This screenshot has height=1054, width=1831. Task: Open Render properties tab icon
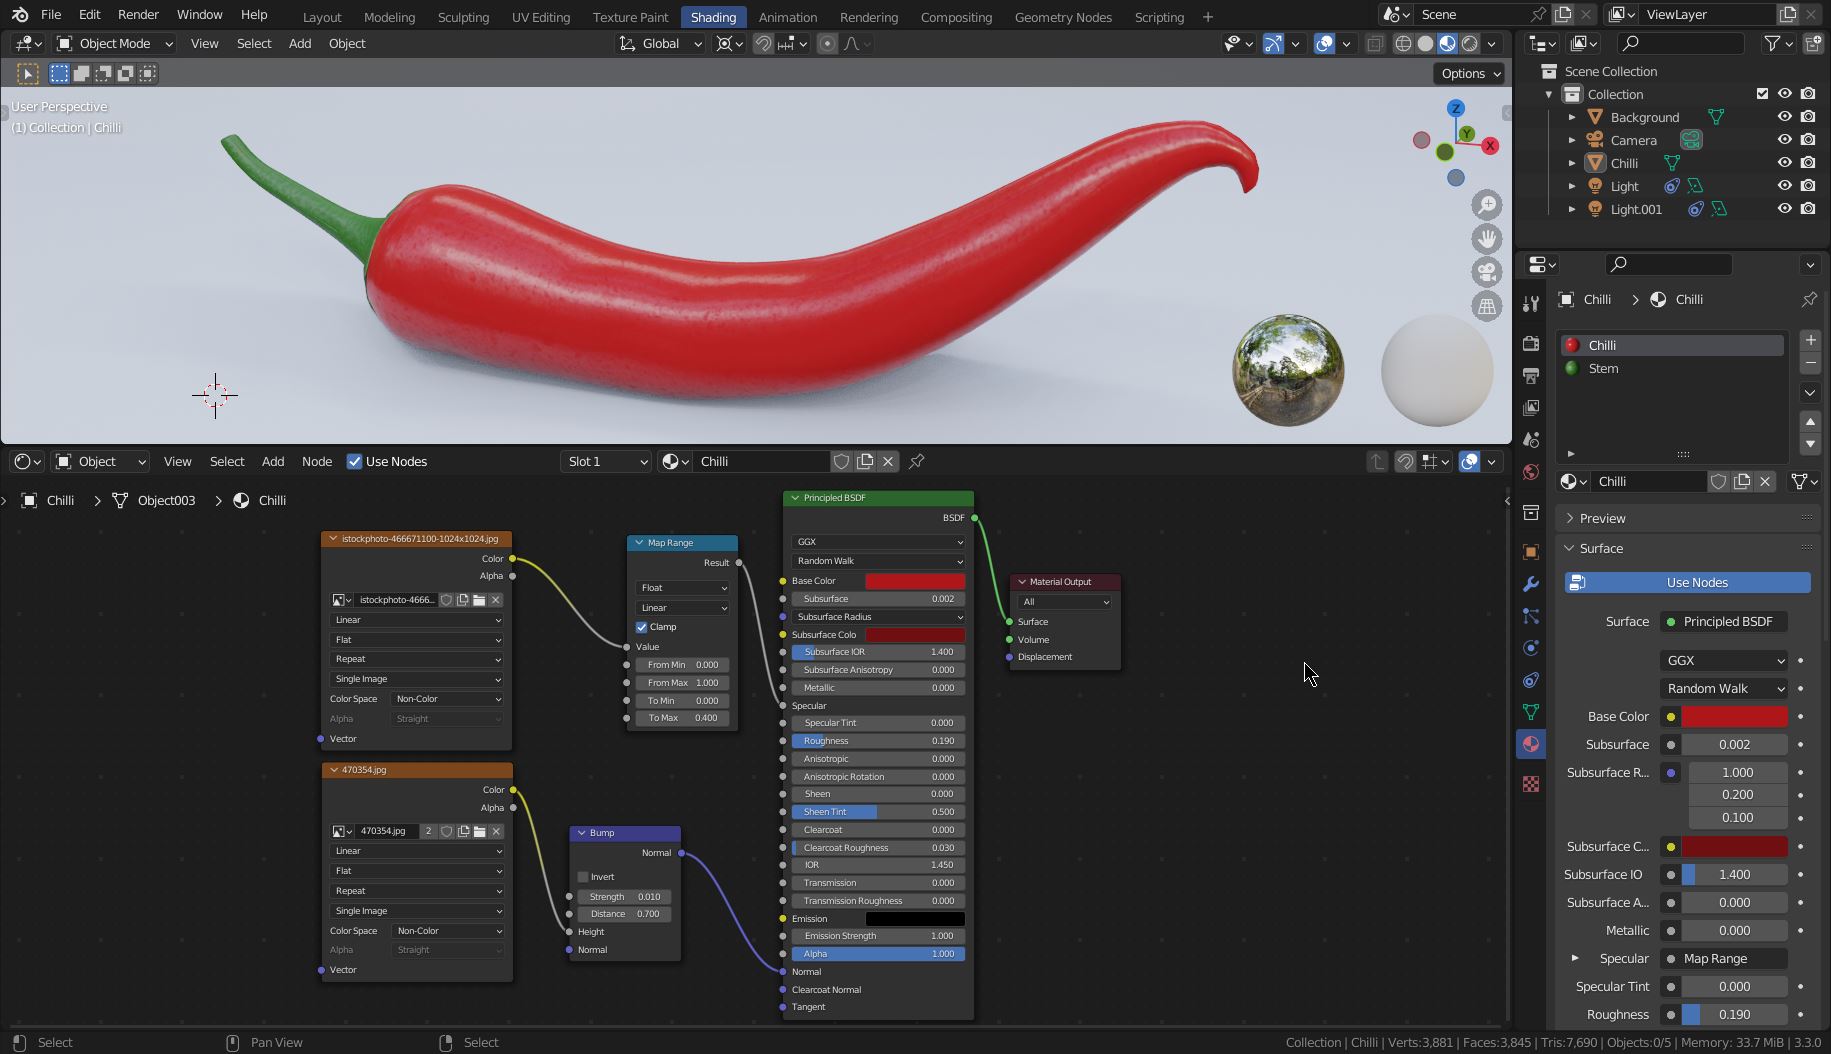point(1530,343)
